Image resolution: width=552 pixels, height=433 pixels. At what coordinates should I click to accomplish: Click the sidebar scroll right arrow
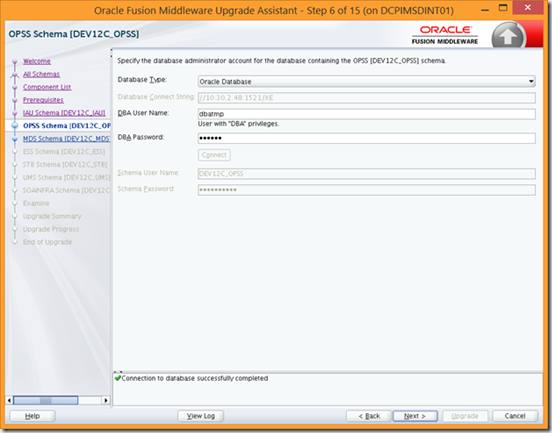click(x=105, y=400)
